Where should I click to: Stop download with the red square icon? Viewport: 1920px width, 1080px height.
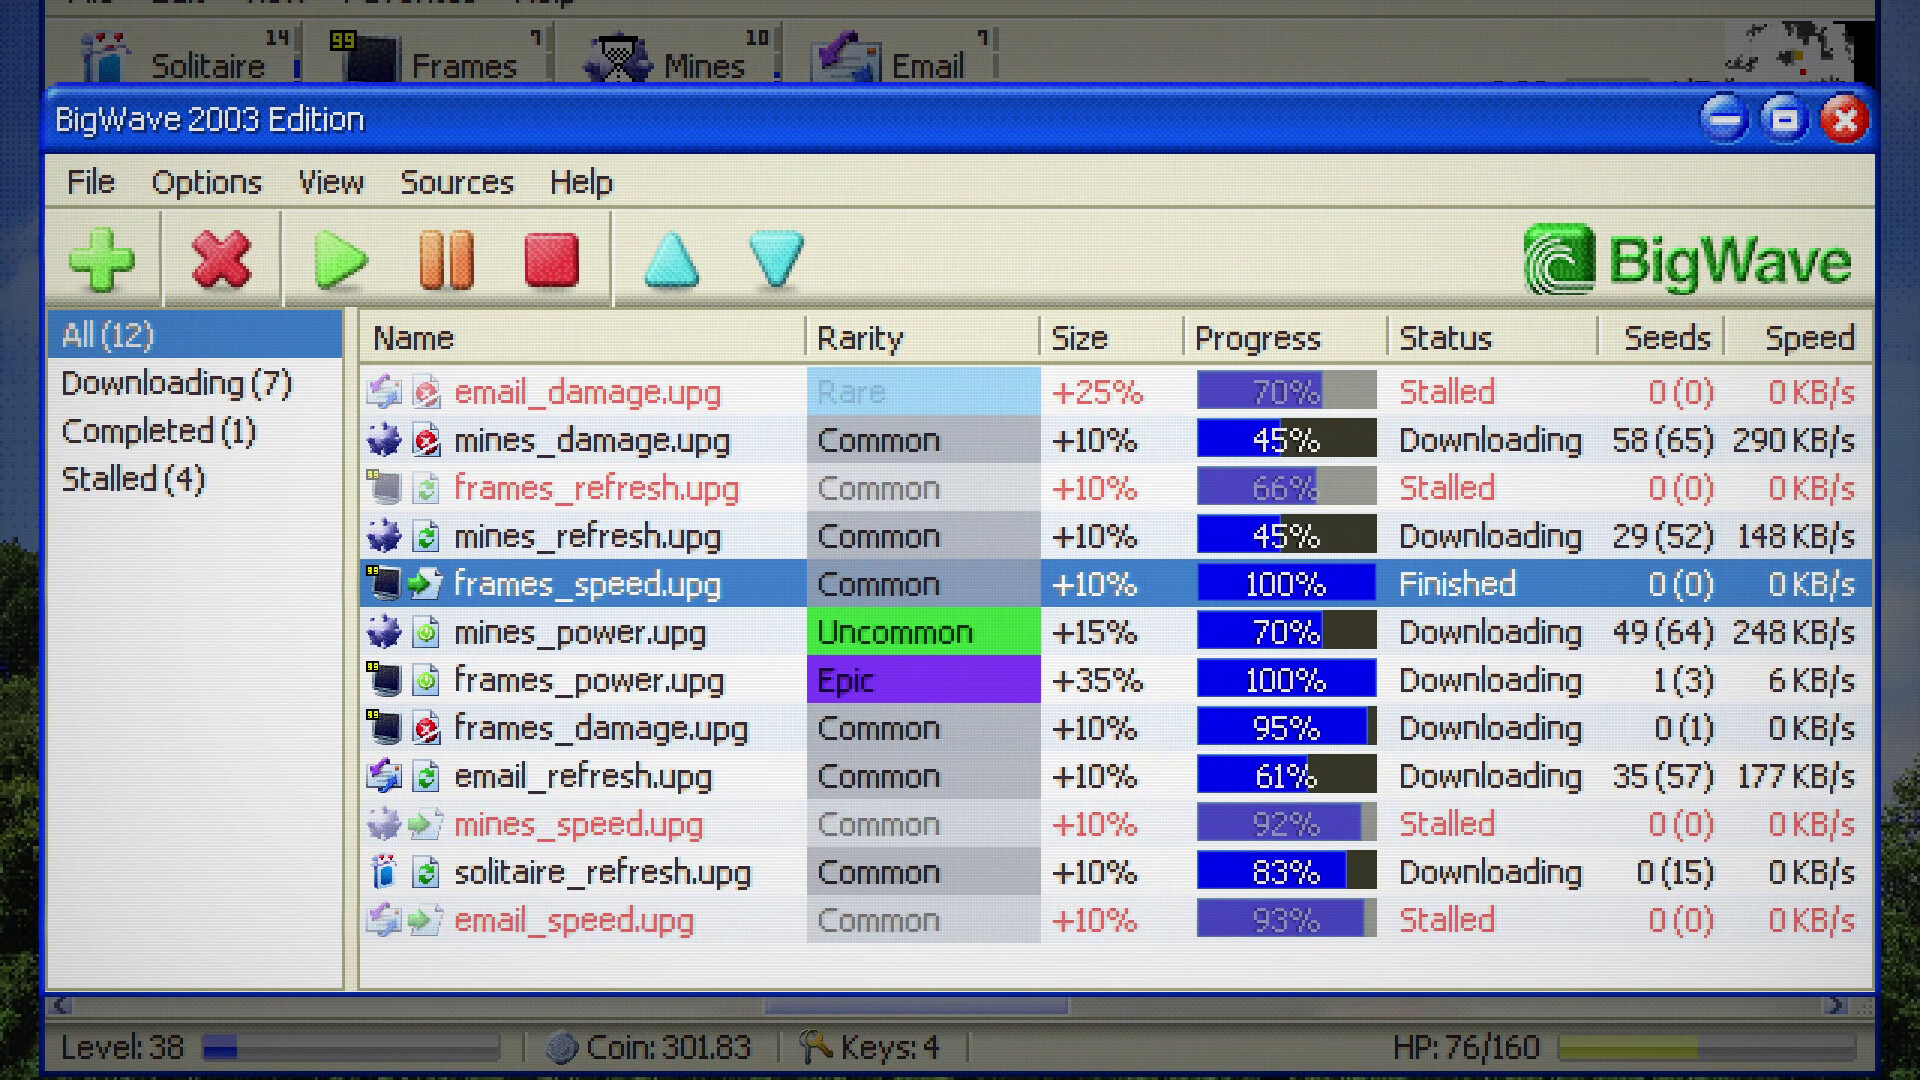point(551,260)
